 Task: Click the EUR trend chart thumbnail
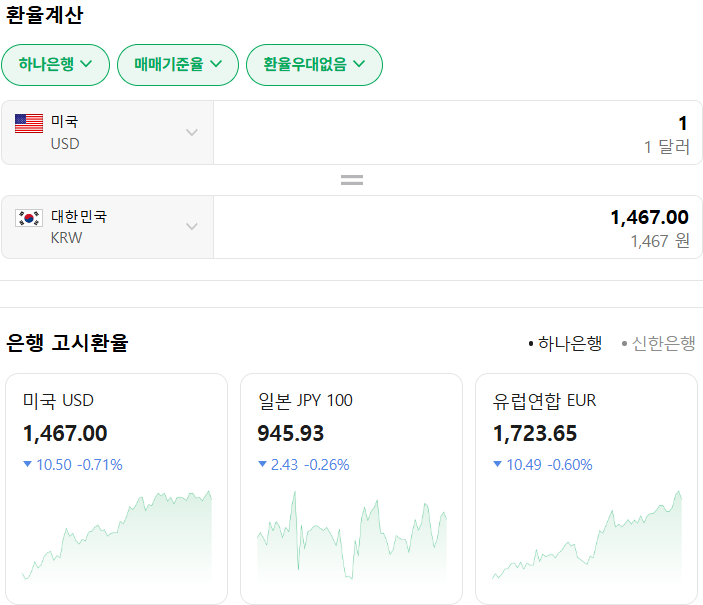[586, 536]
